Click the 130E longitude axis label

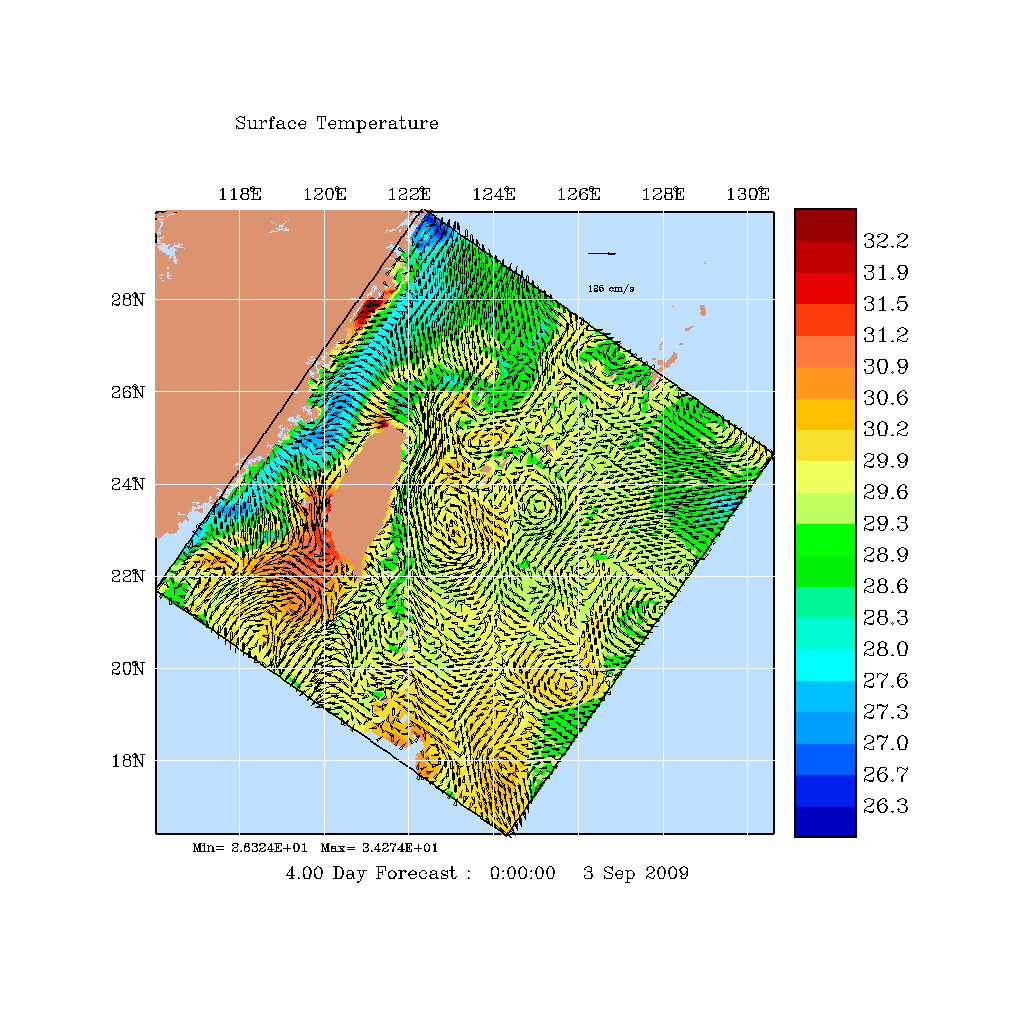click(x=747, y=195)
